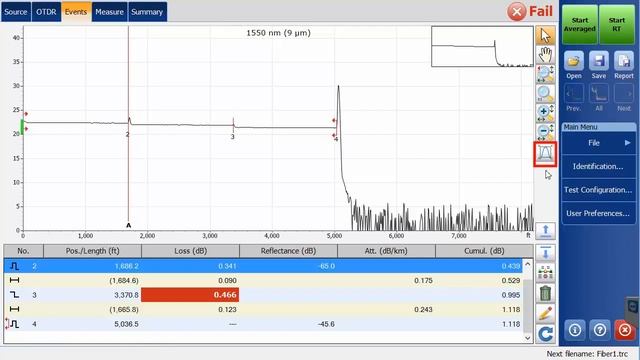This screenshot has height=360, width=640.
Task: Select the arrow pointer tool
Action: (545, 36)
